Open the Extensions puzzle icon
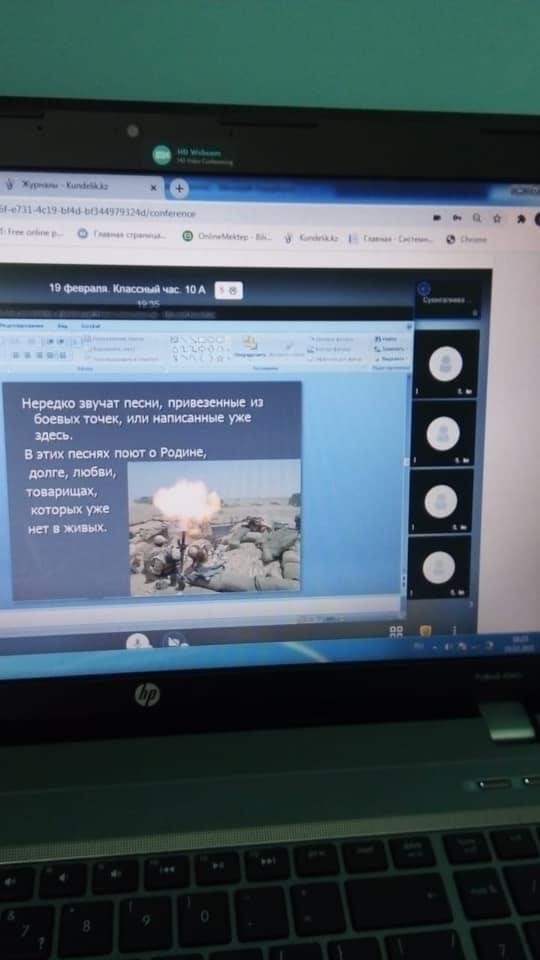This screenshot has height=960, width=540. point(520,219)
